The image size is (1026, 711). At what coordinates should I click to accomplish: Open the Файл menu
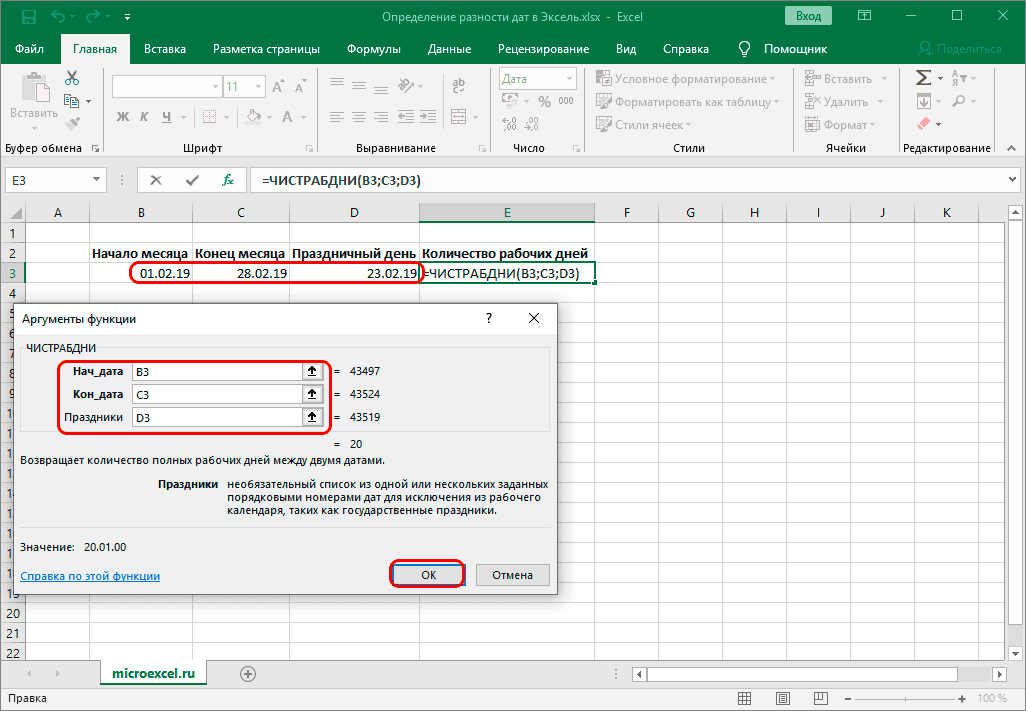(x=30, y=49)
